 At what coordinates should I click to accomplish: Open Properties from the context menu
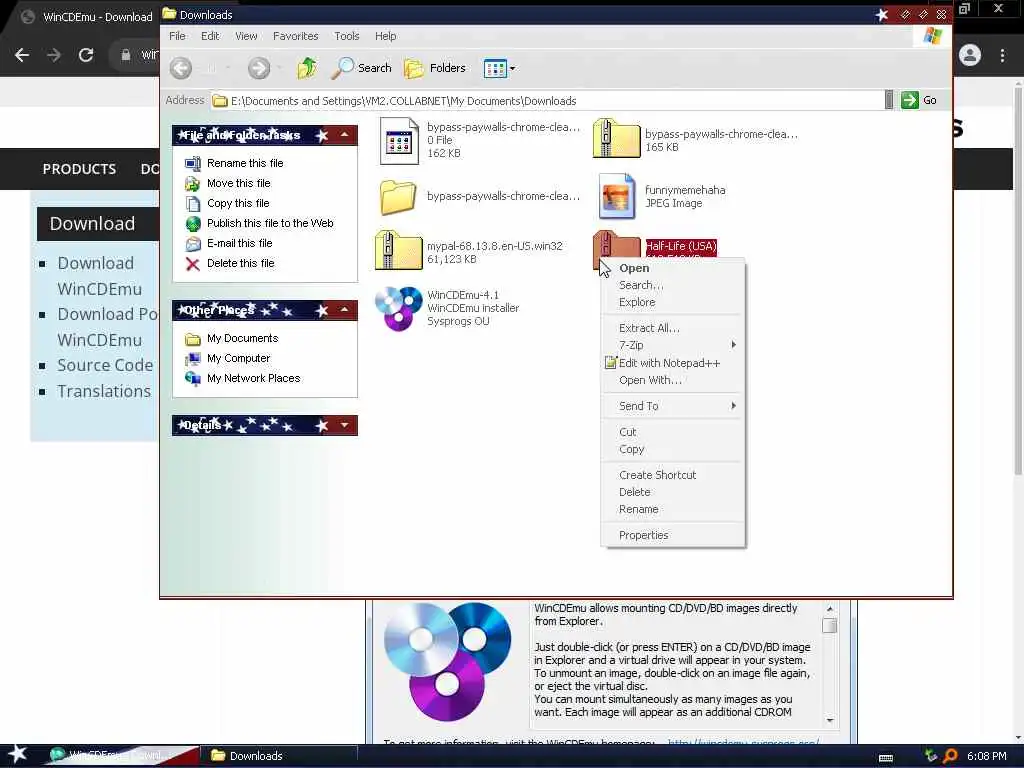coord(673,536)
